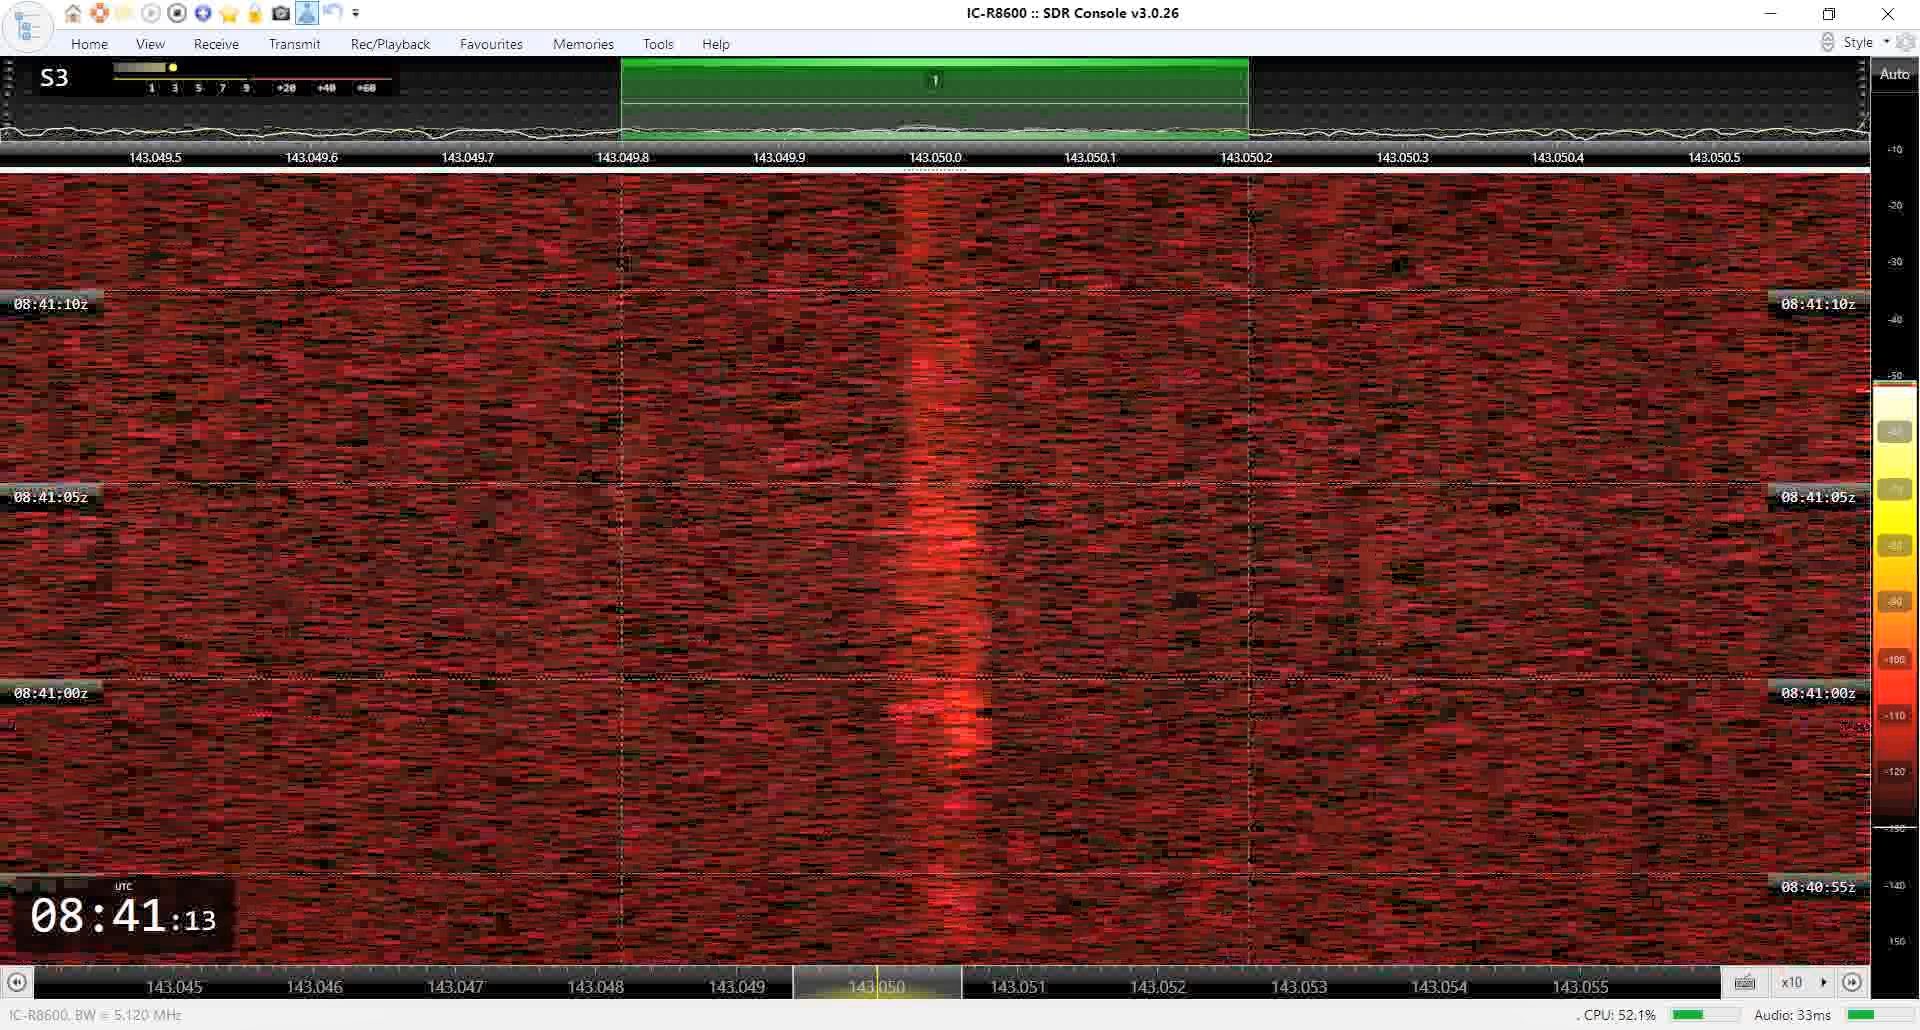This screenshot has height=1030, width=1920.
Task: Click the upper grey level handle on color scale
Action: tap(1894, 432)
